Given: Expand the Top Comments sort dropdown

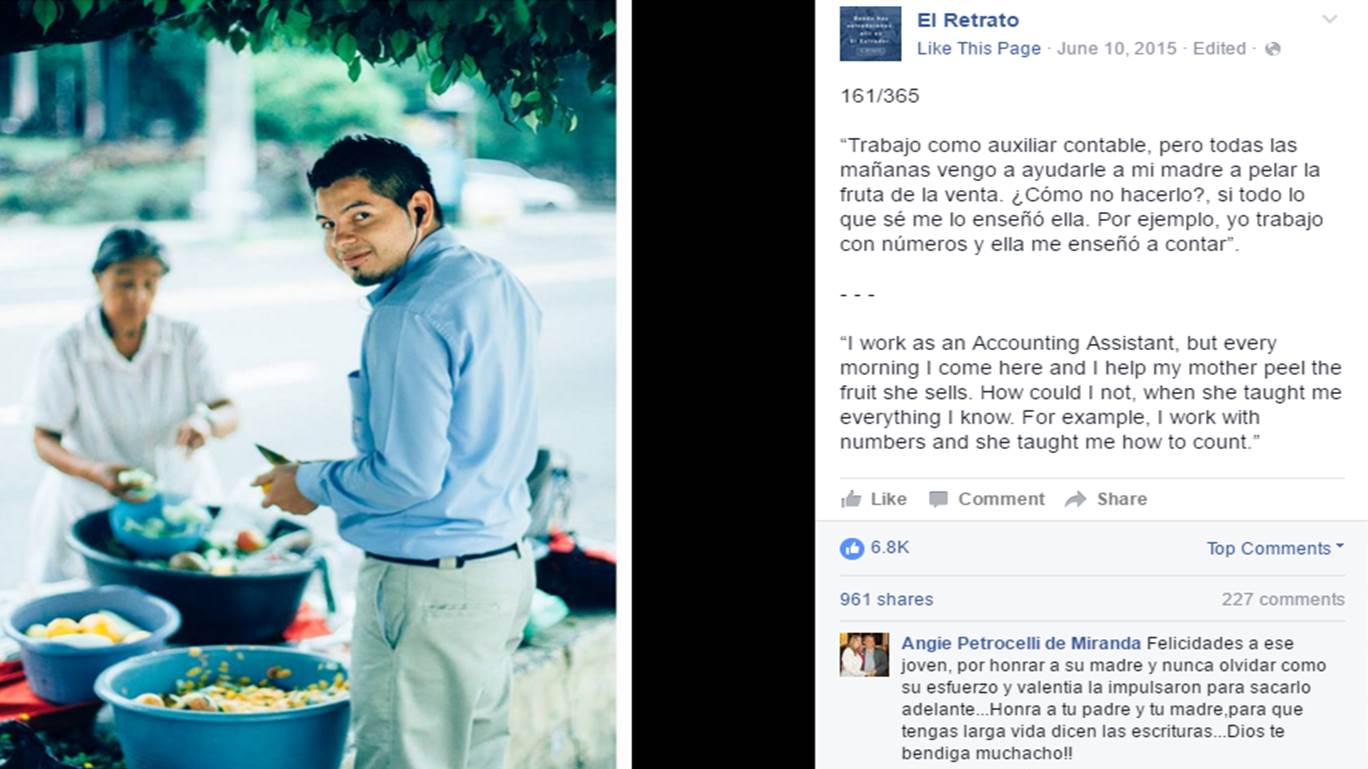Looking at the screenshot, I should click(1275, 548).
